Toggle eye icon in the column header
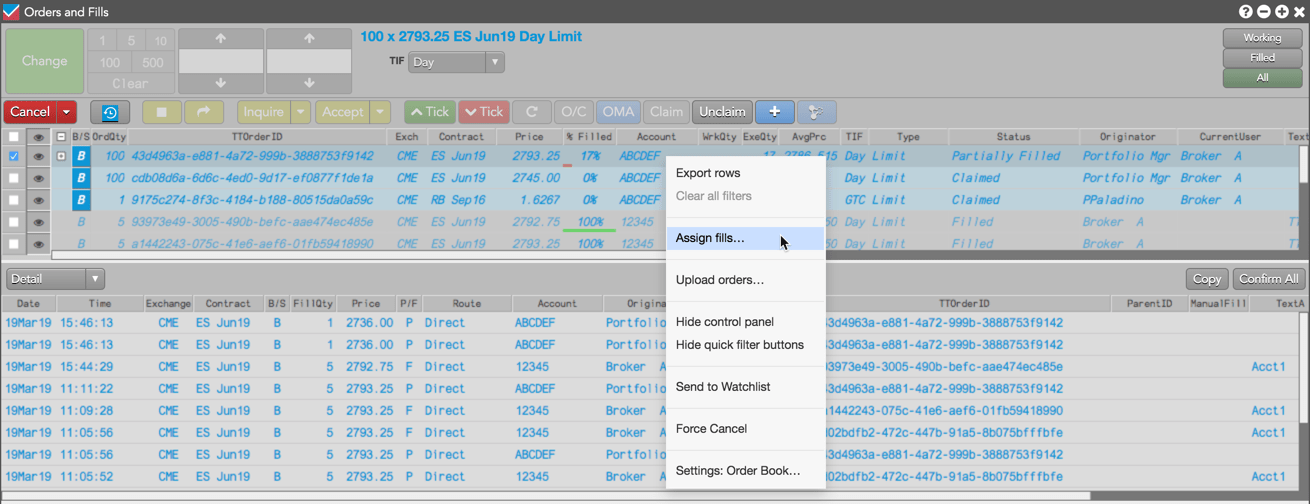 39,137
